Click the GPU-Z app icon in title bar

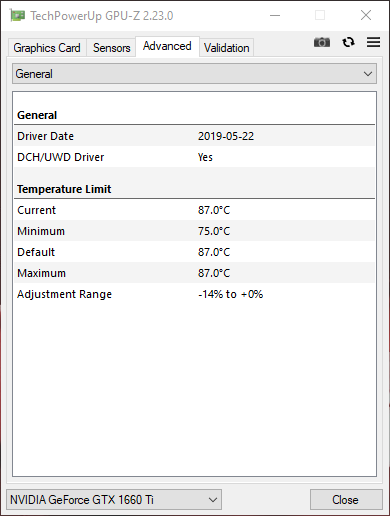coord(17,16)
